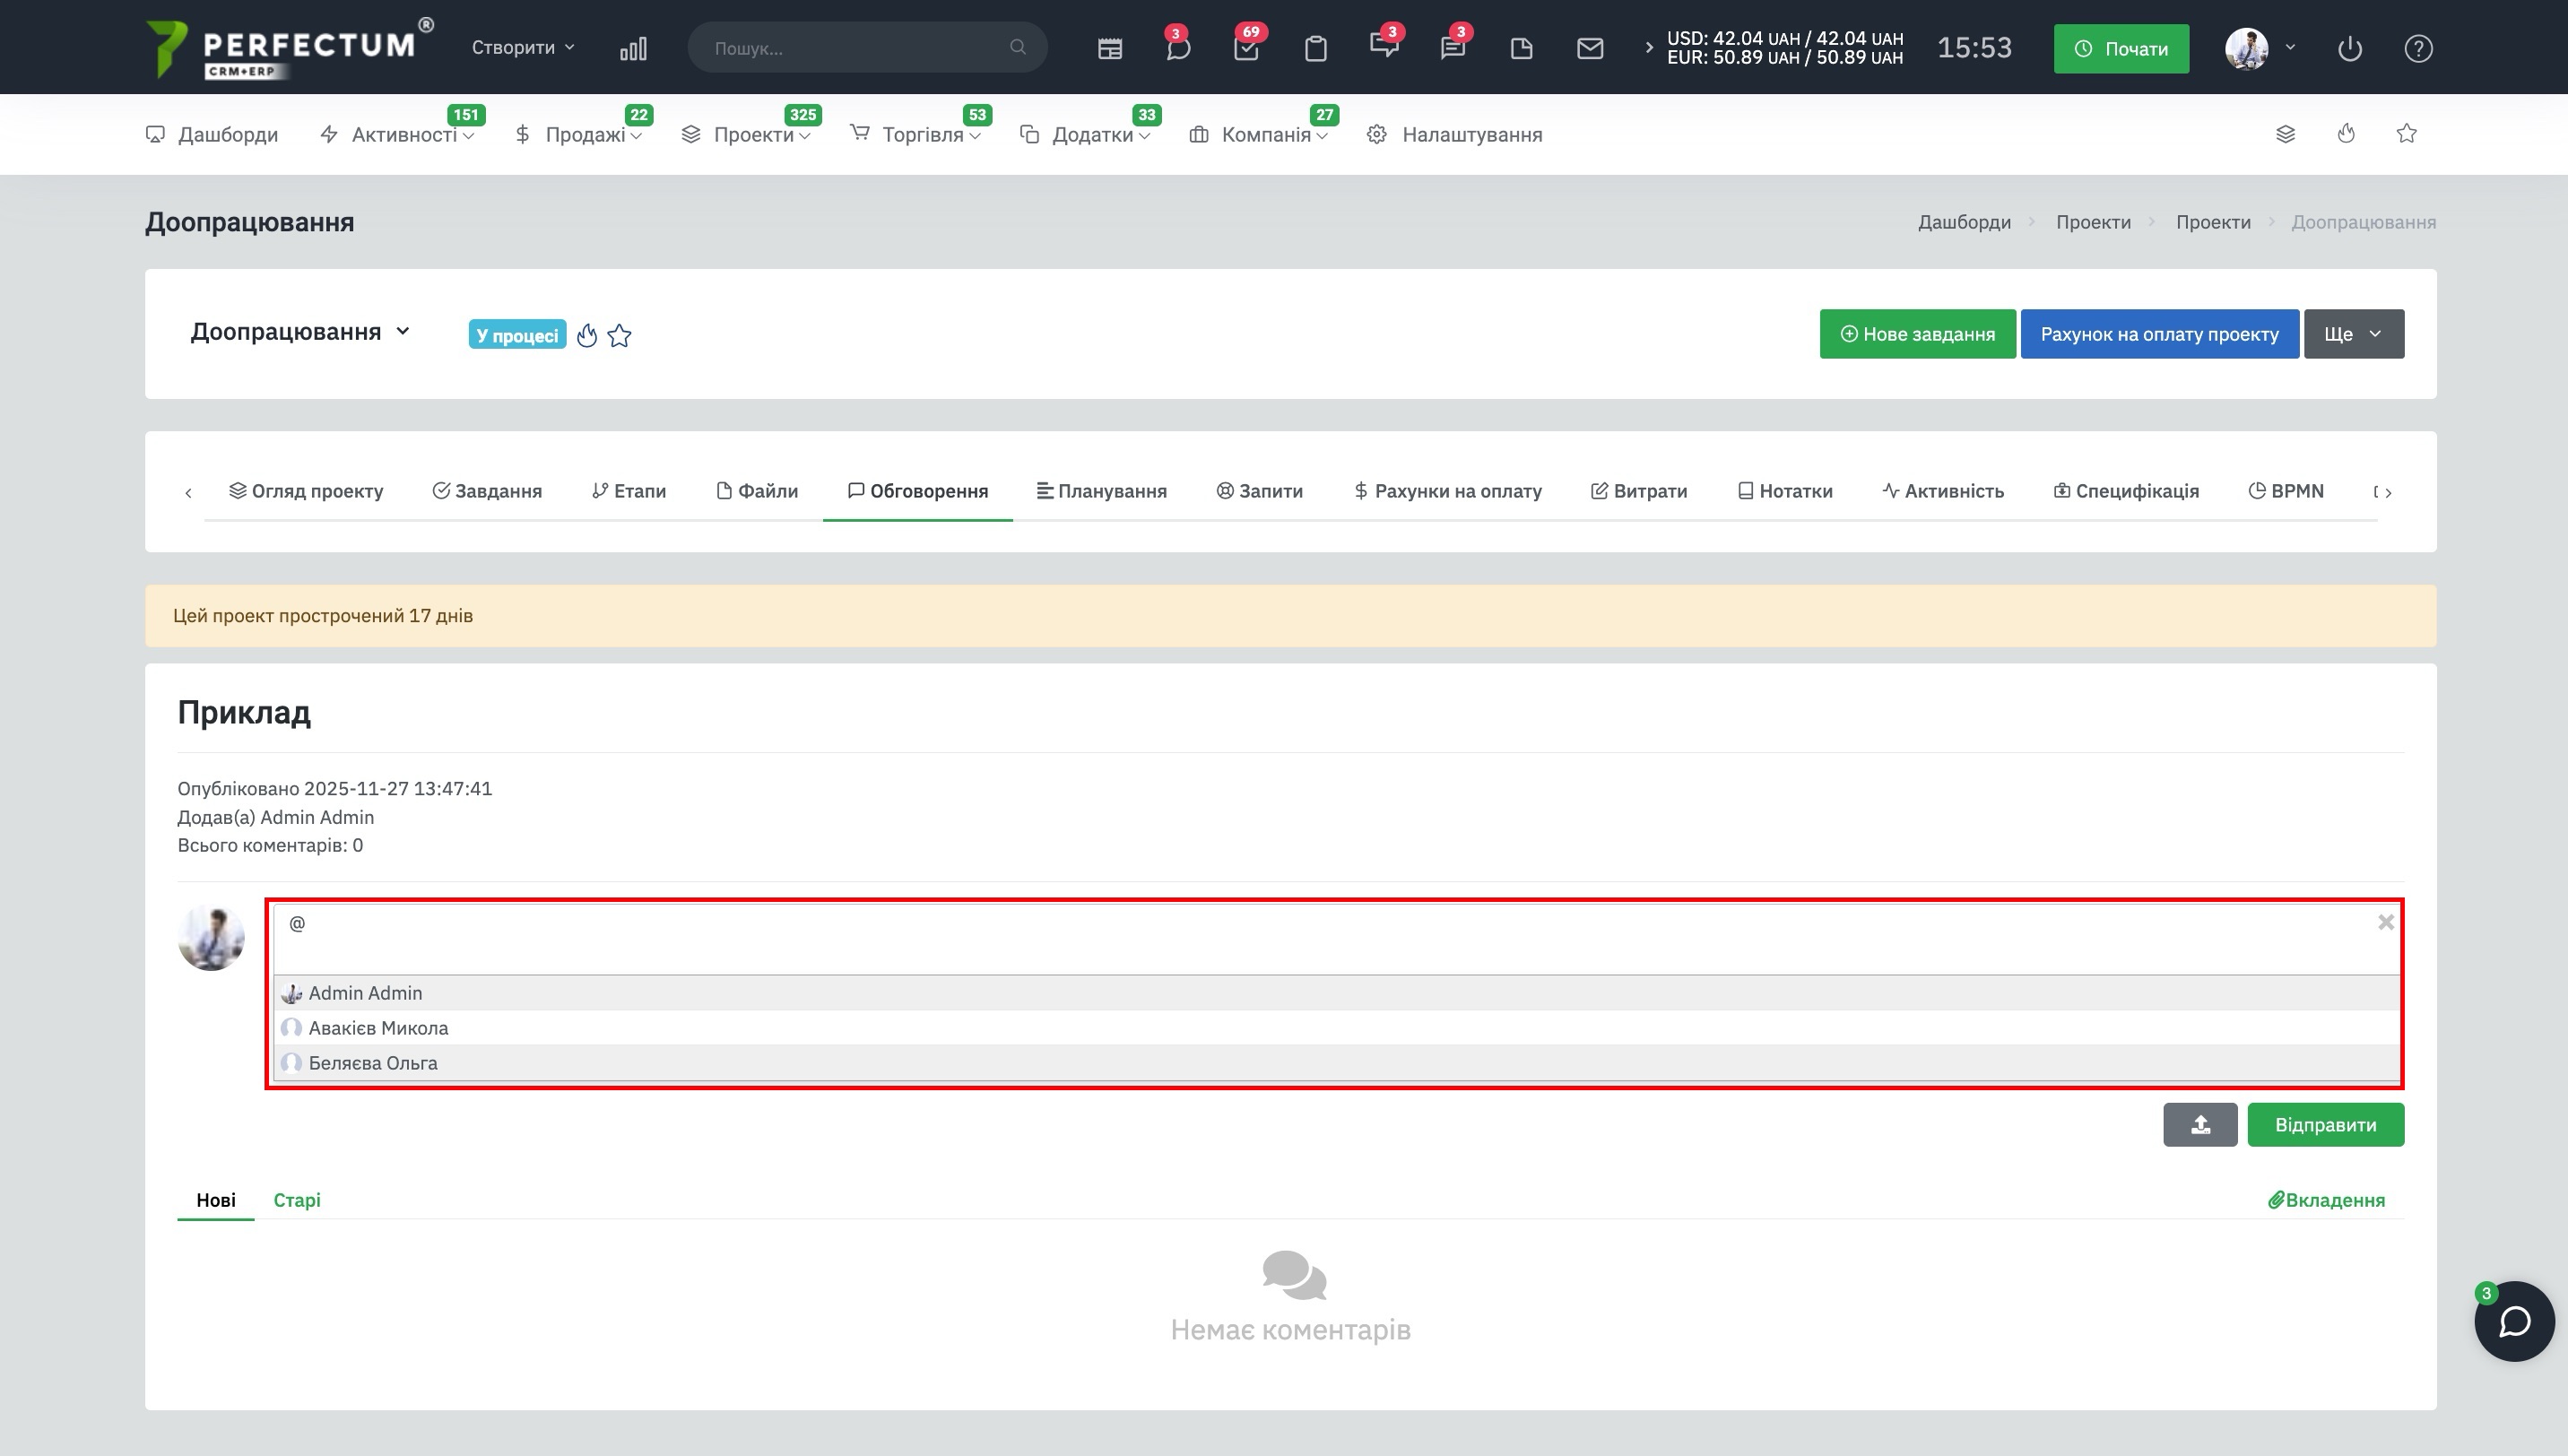
Task: Toggle the star favorite next to project status
Action: (620, 336)
